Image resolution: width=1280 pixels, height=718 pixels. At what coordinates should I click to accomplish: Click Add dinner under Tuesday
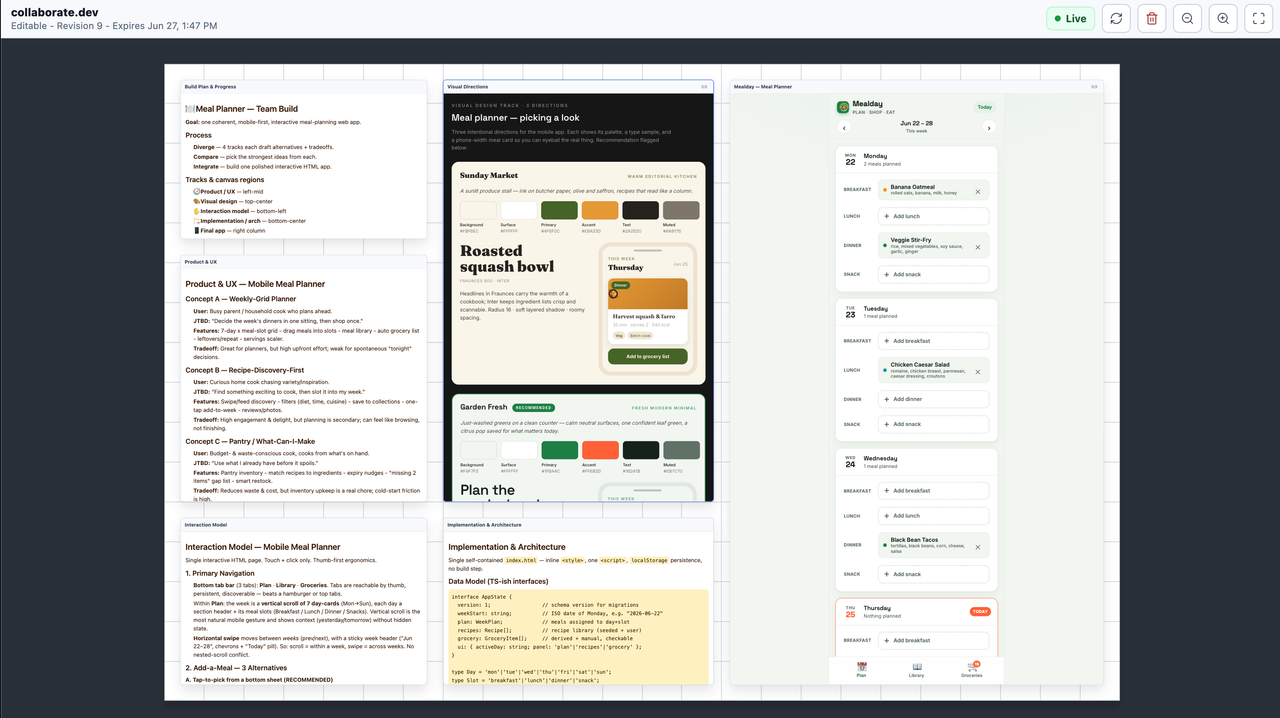click(934, 399)
